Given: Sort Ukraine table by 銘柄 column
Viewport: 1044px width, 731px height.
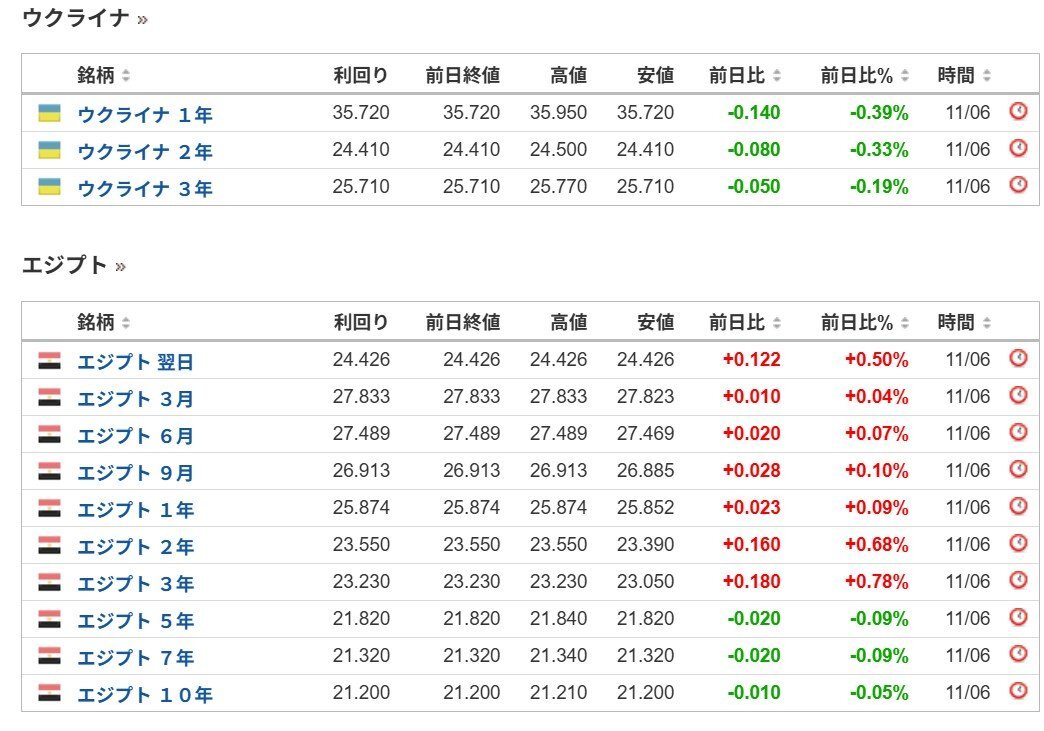Looking at the screenshot, I should tap(104, 75).
